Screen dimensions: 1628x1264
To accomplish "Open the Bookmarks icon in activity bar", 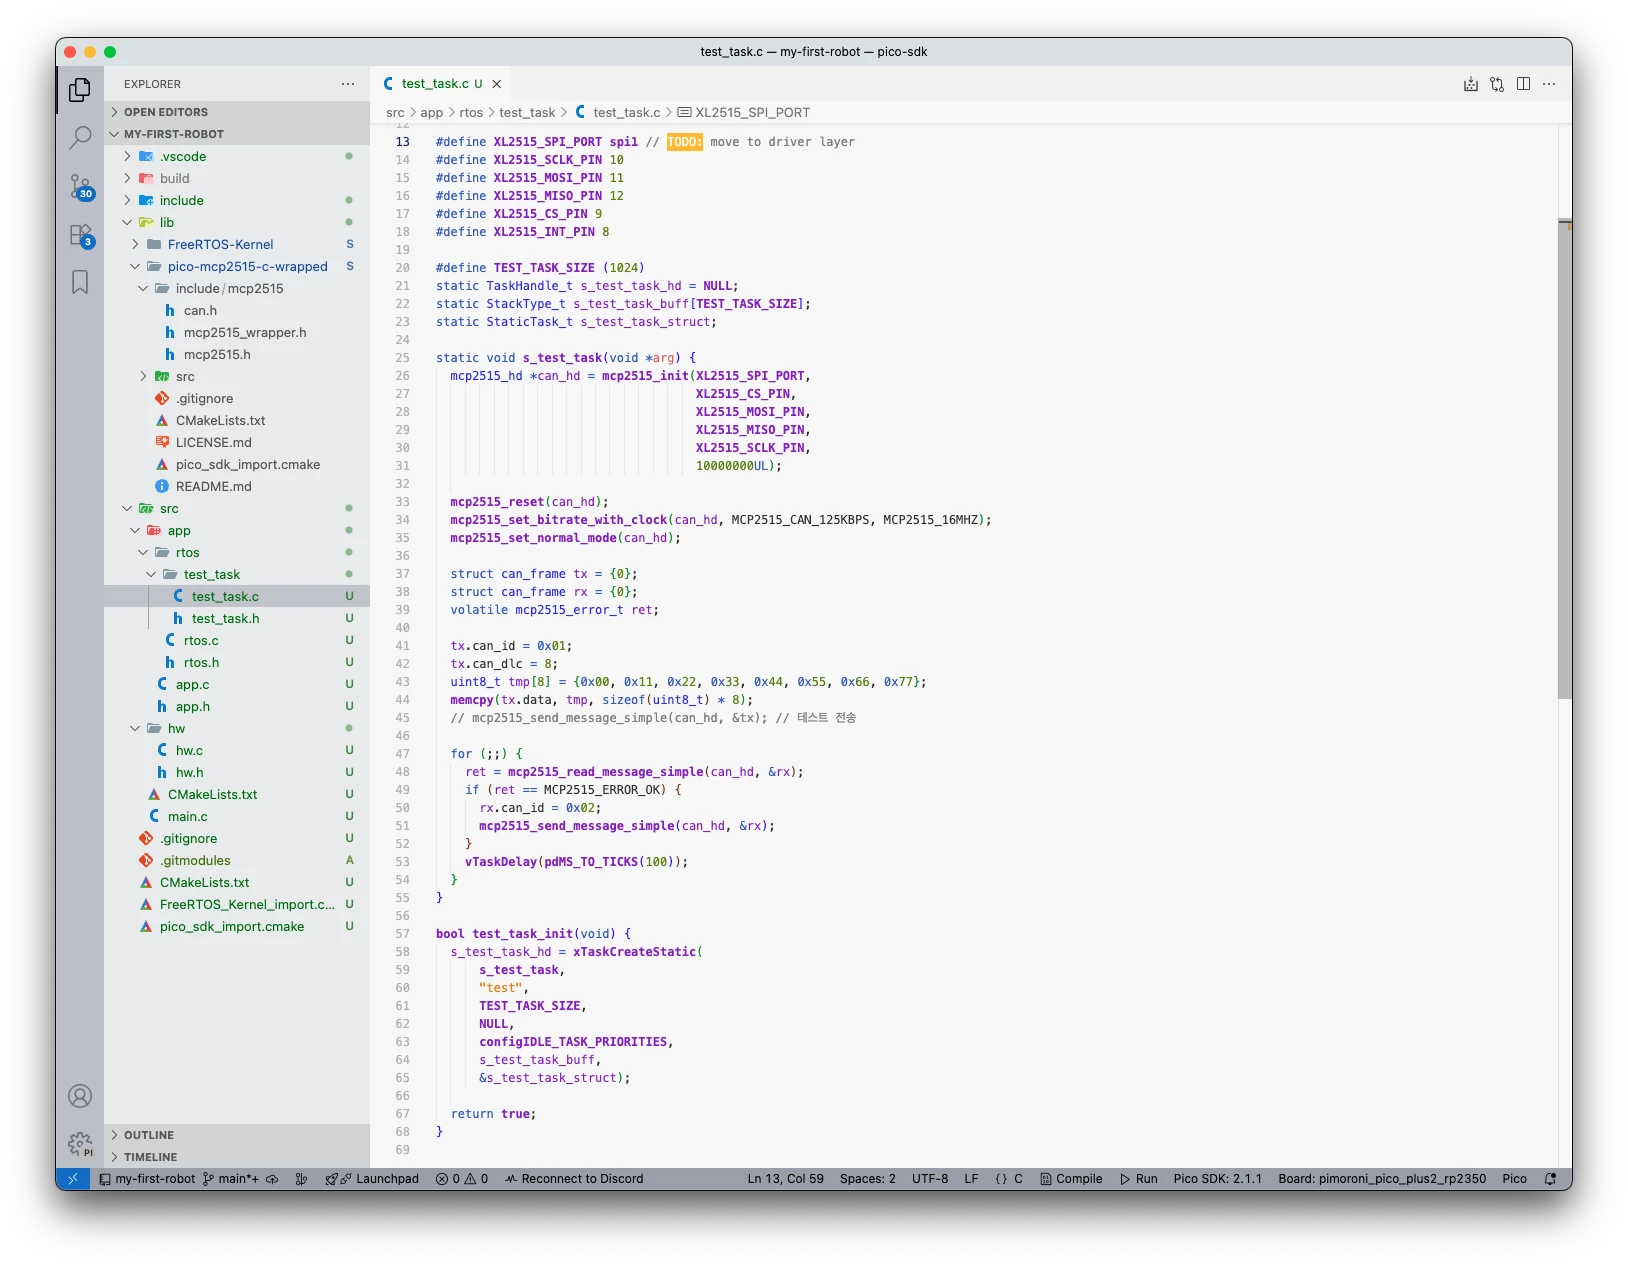I will [80, 282].
